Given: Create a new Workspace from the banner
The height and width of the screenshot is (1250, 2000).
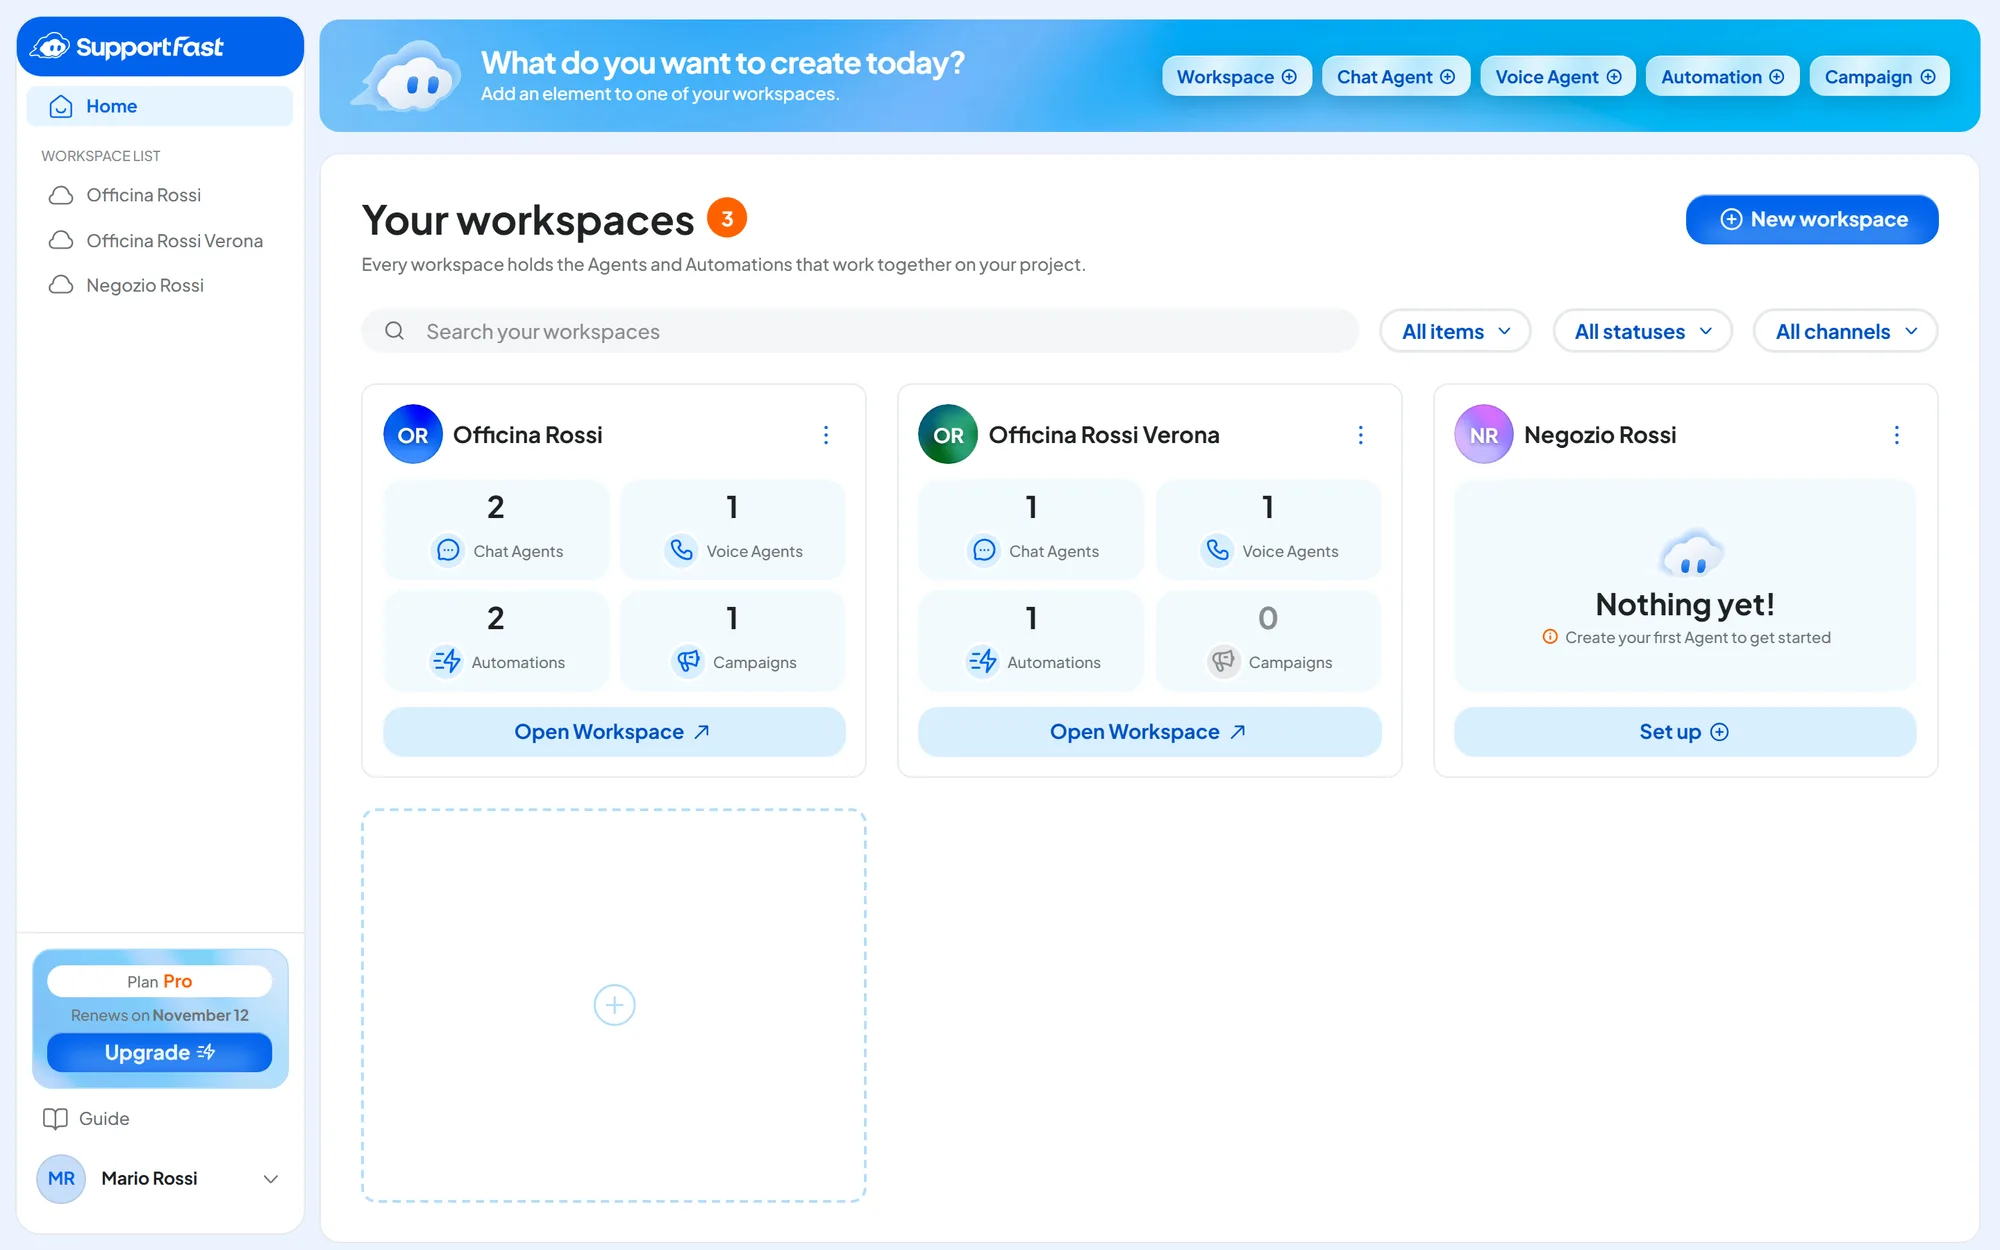Looking at the screenshot, I should [x=1236, y=76].
